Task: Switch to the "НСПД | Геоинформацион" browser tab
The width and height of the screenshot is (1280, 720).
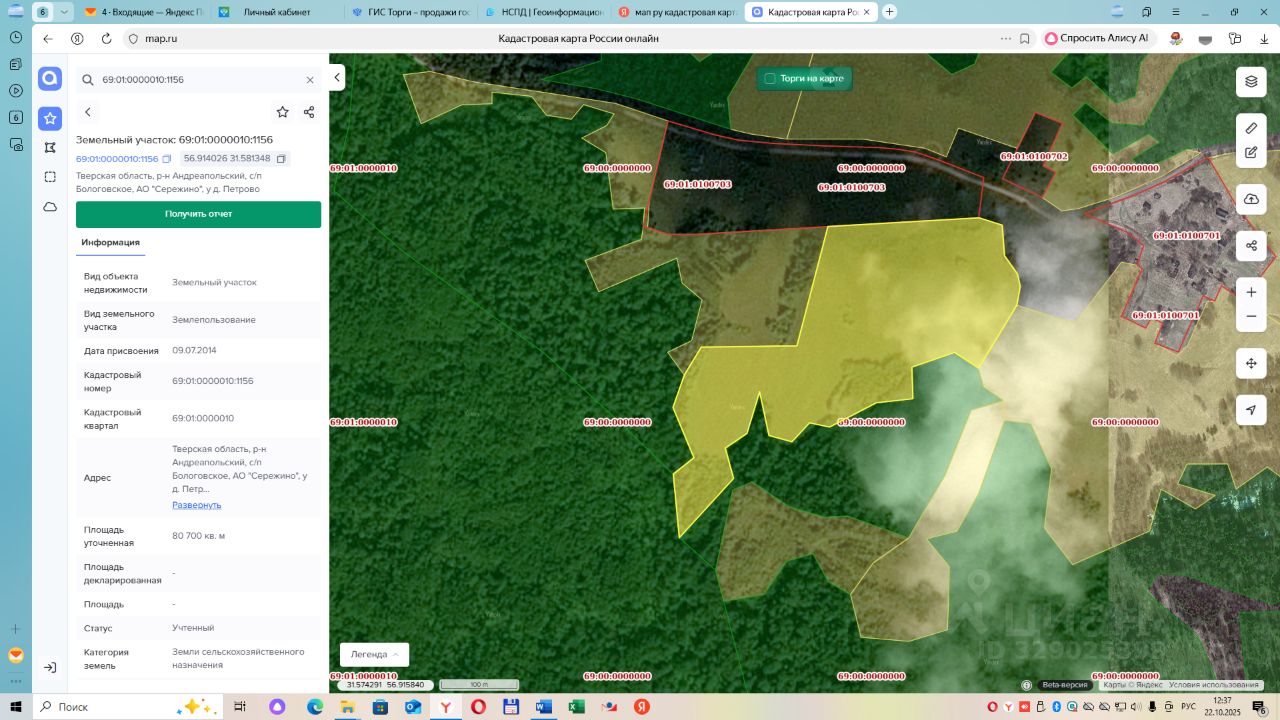Action: pos(543,12)
